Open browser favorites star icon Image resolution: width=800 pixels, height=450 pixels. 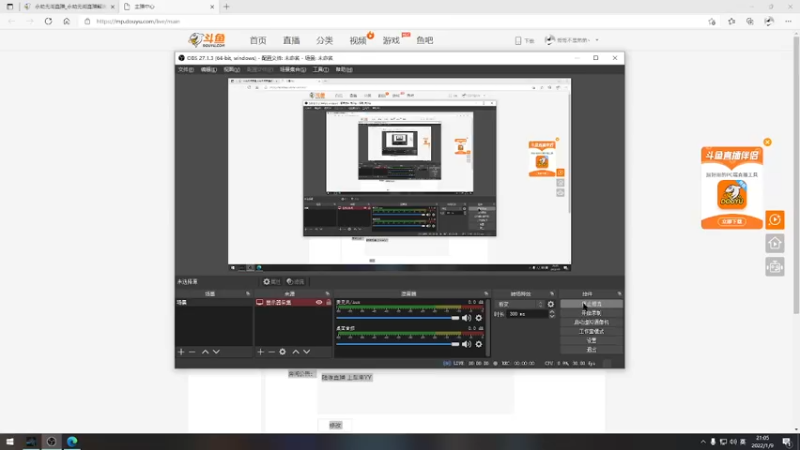coord(731,21)
